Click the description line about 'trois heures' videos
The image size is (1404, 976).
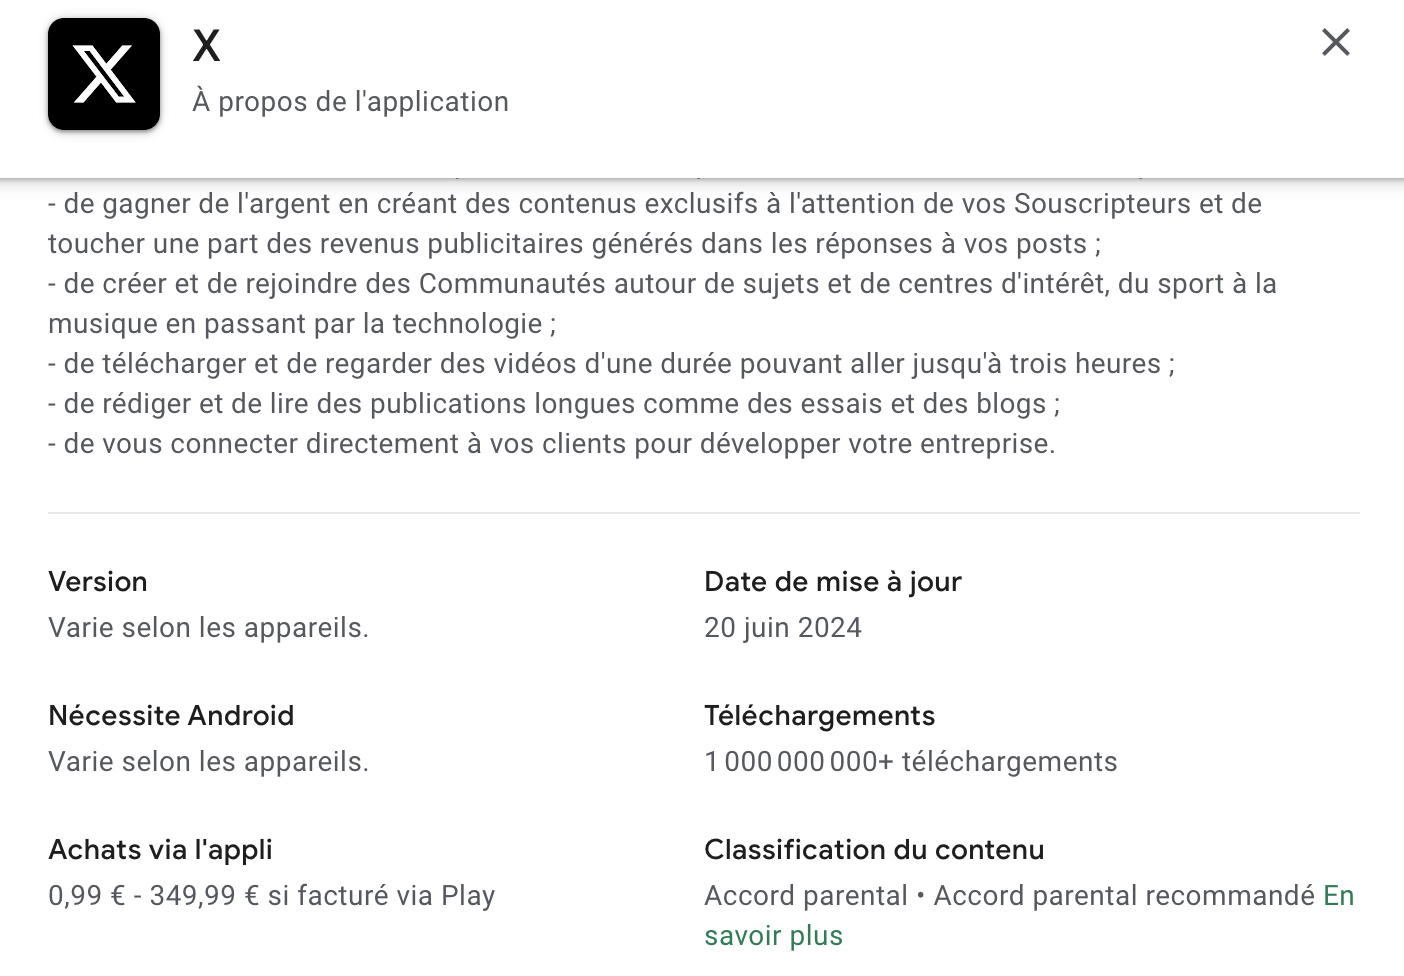point(611,364)
